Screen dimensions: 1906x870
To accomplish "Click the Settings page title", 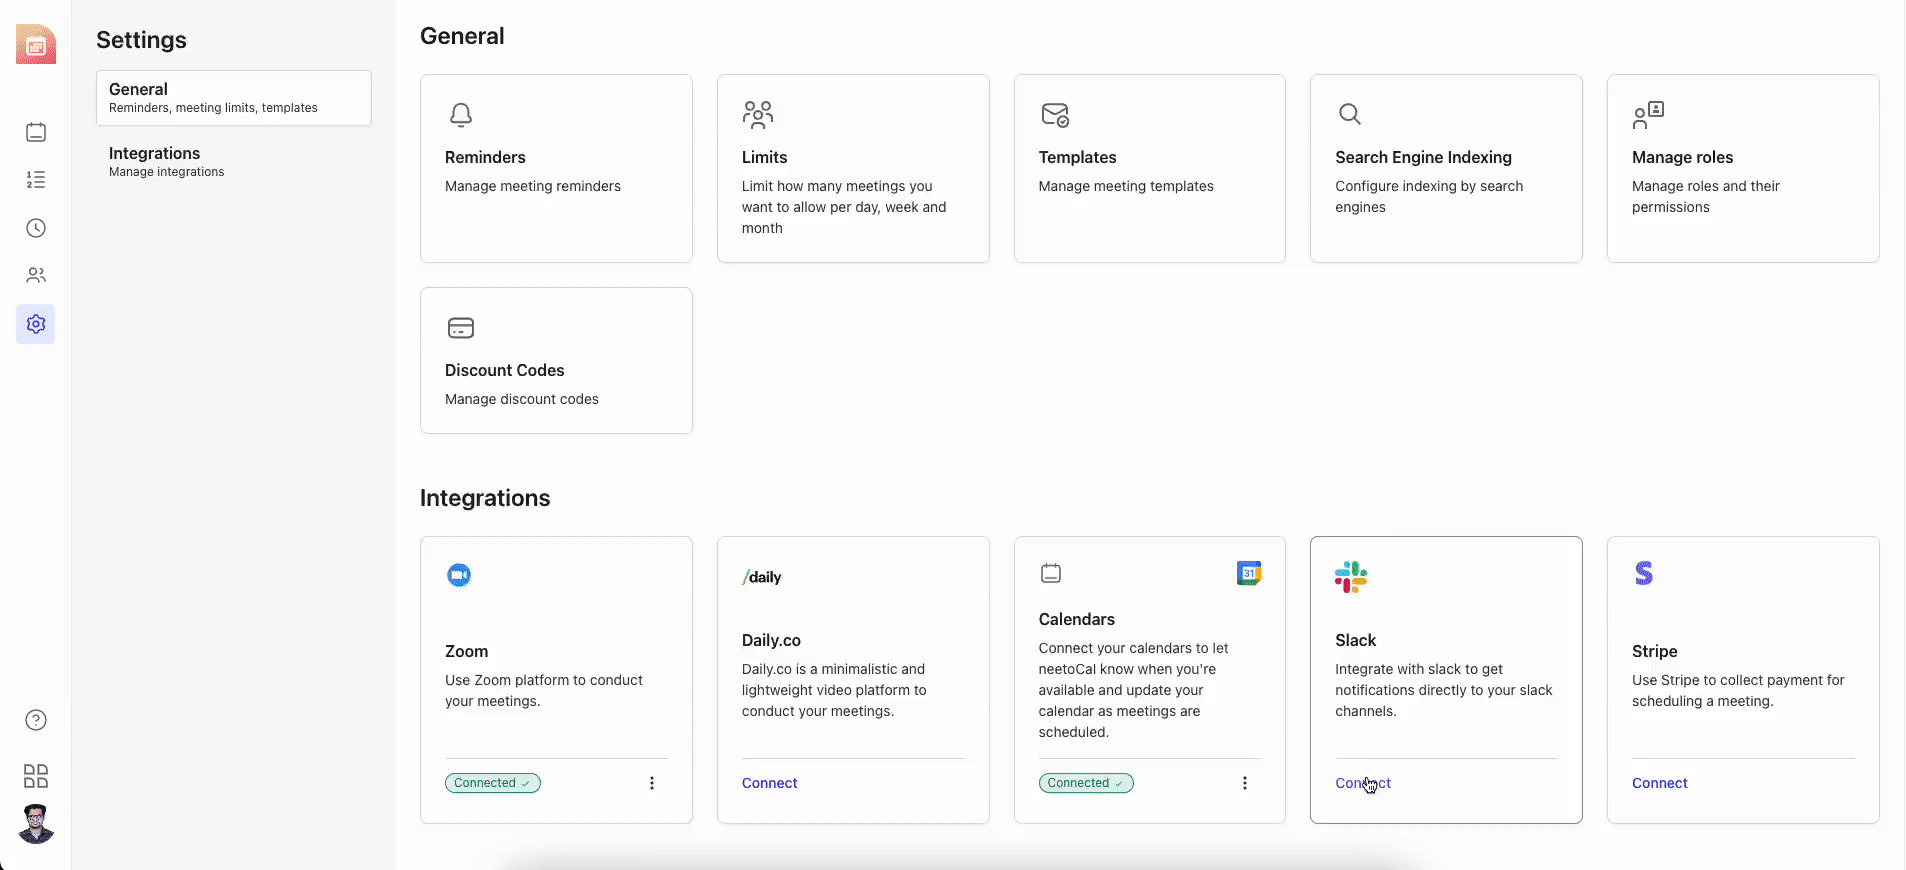I will point(141,40).
